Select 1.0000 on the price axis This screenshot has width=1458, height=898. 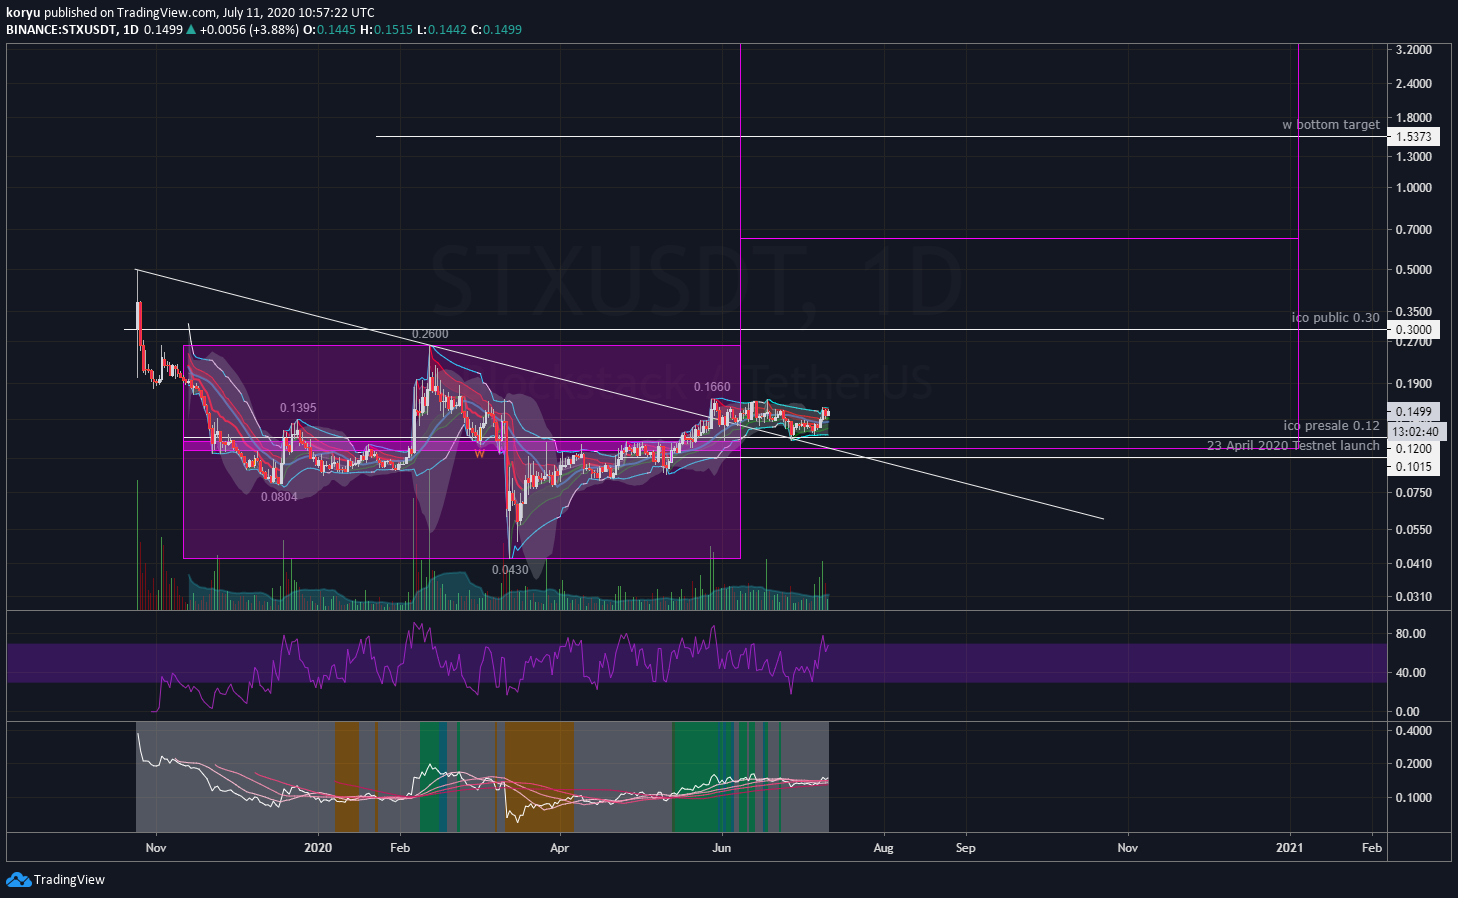click(x=1413, y=188)
